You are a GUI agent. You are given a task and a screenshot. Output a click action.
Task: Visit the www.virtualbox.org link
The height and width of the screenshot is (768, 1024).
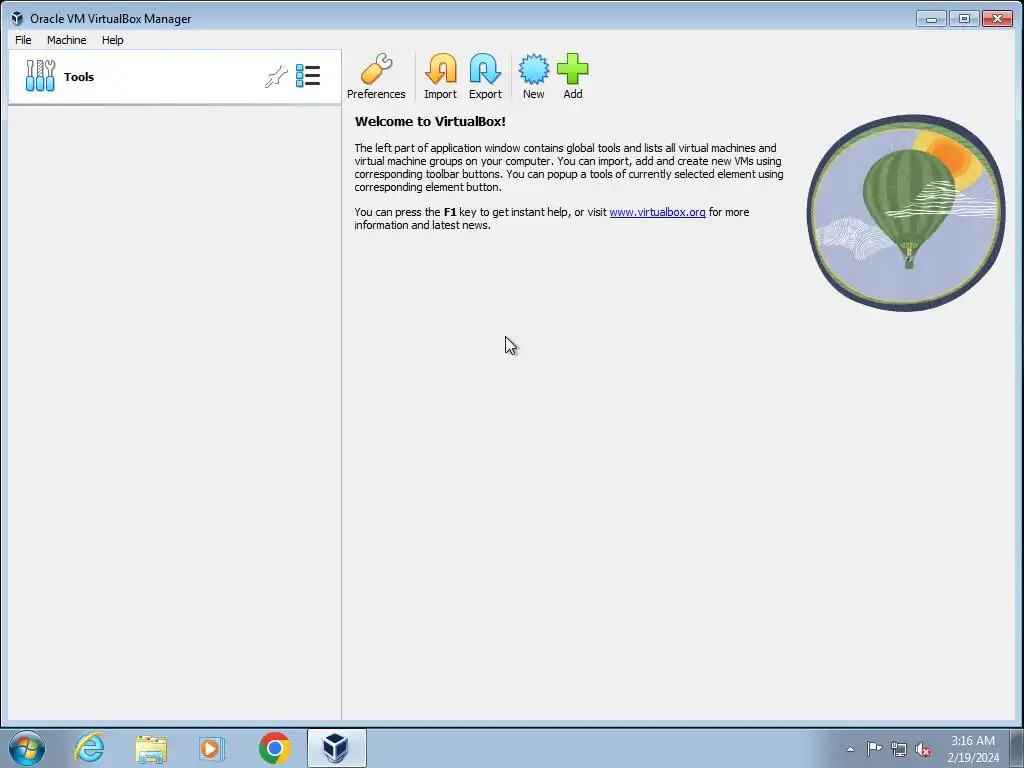click(x=657, y=212)
